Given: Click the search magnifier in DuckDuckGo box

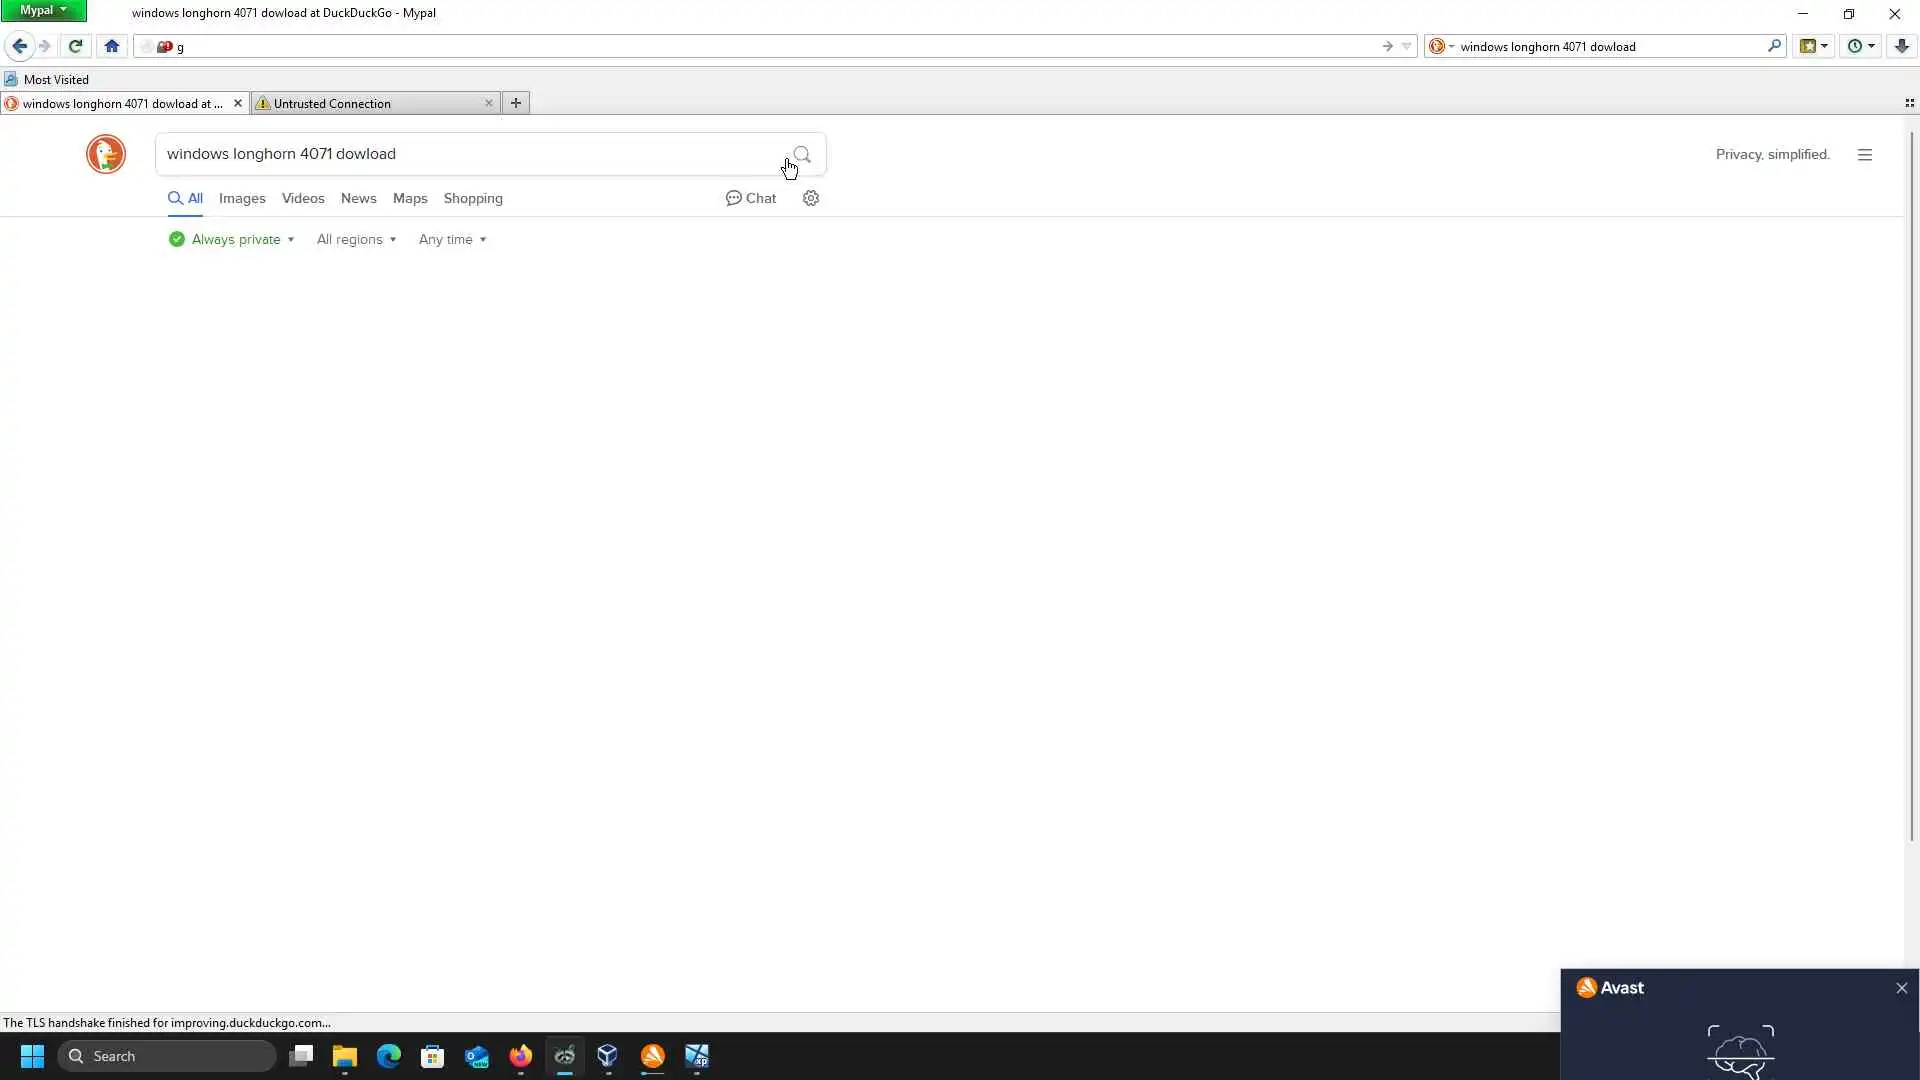Looking at the screenshot, I should [x=802, y=154].
